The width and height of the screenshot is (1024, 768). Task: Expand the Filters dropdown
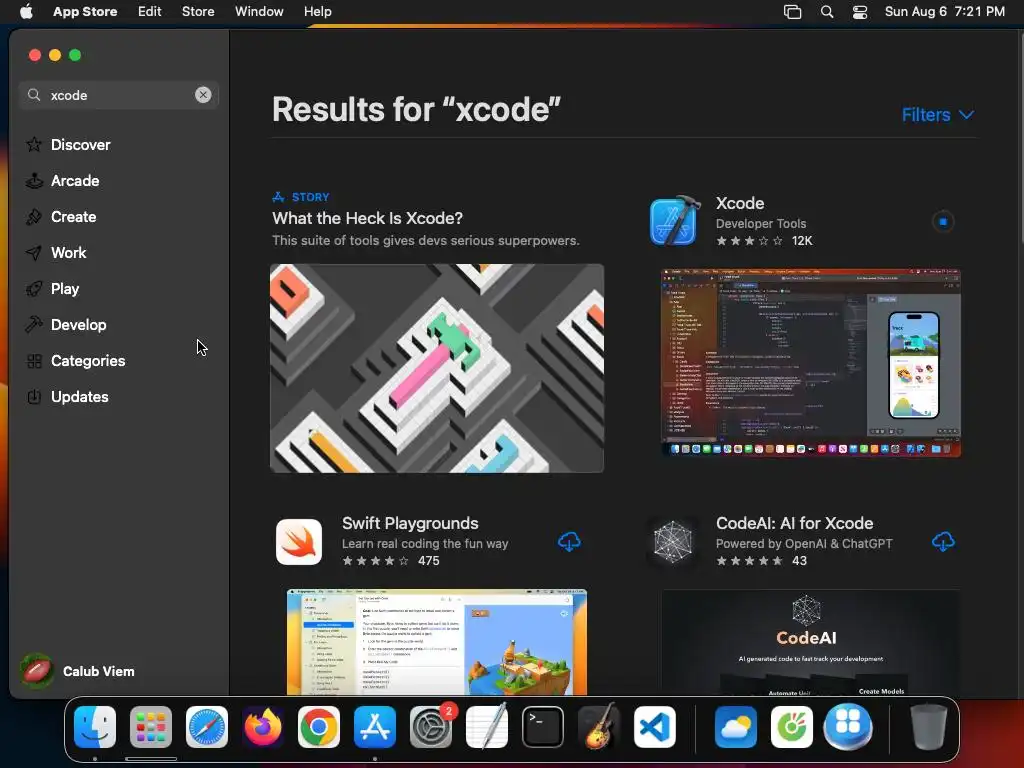(938, 115)
